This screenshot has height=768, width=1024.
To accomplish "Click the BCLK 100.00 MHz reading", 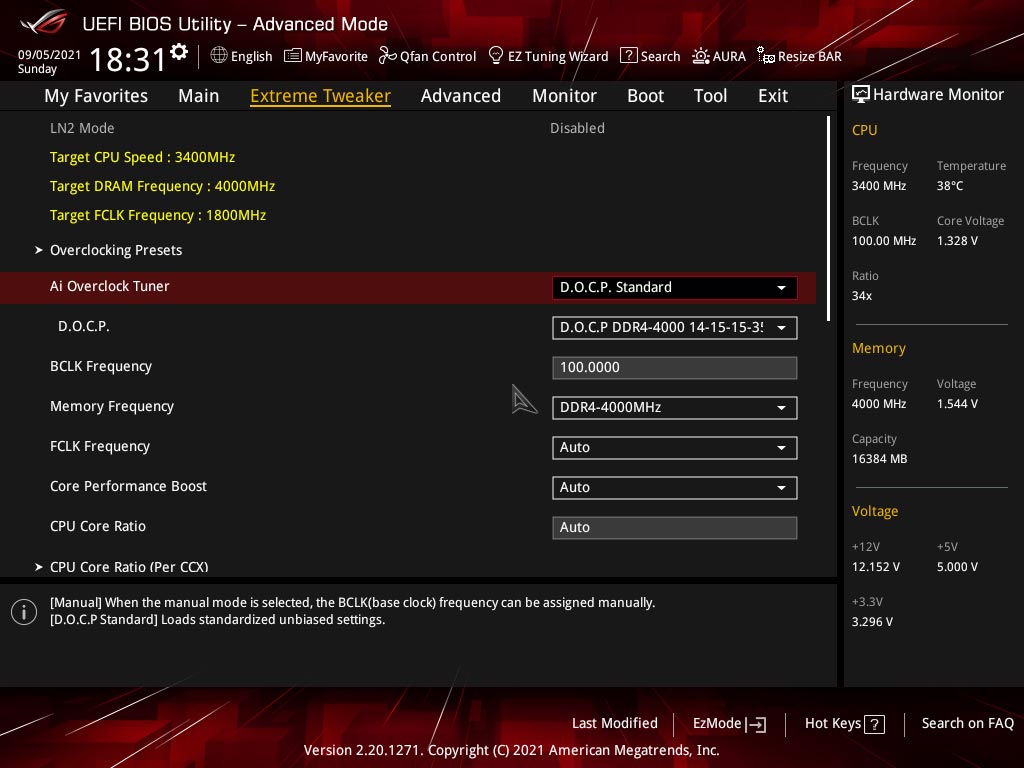I will (884, 241).
